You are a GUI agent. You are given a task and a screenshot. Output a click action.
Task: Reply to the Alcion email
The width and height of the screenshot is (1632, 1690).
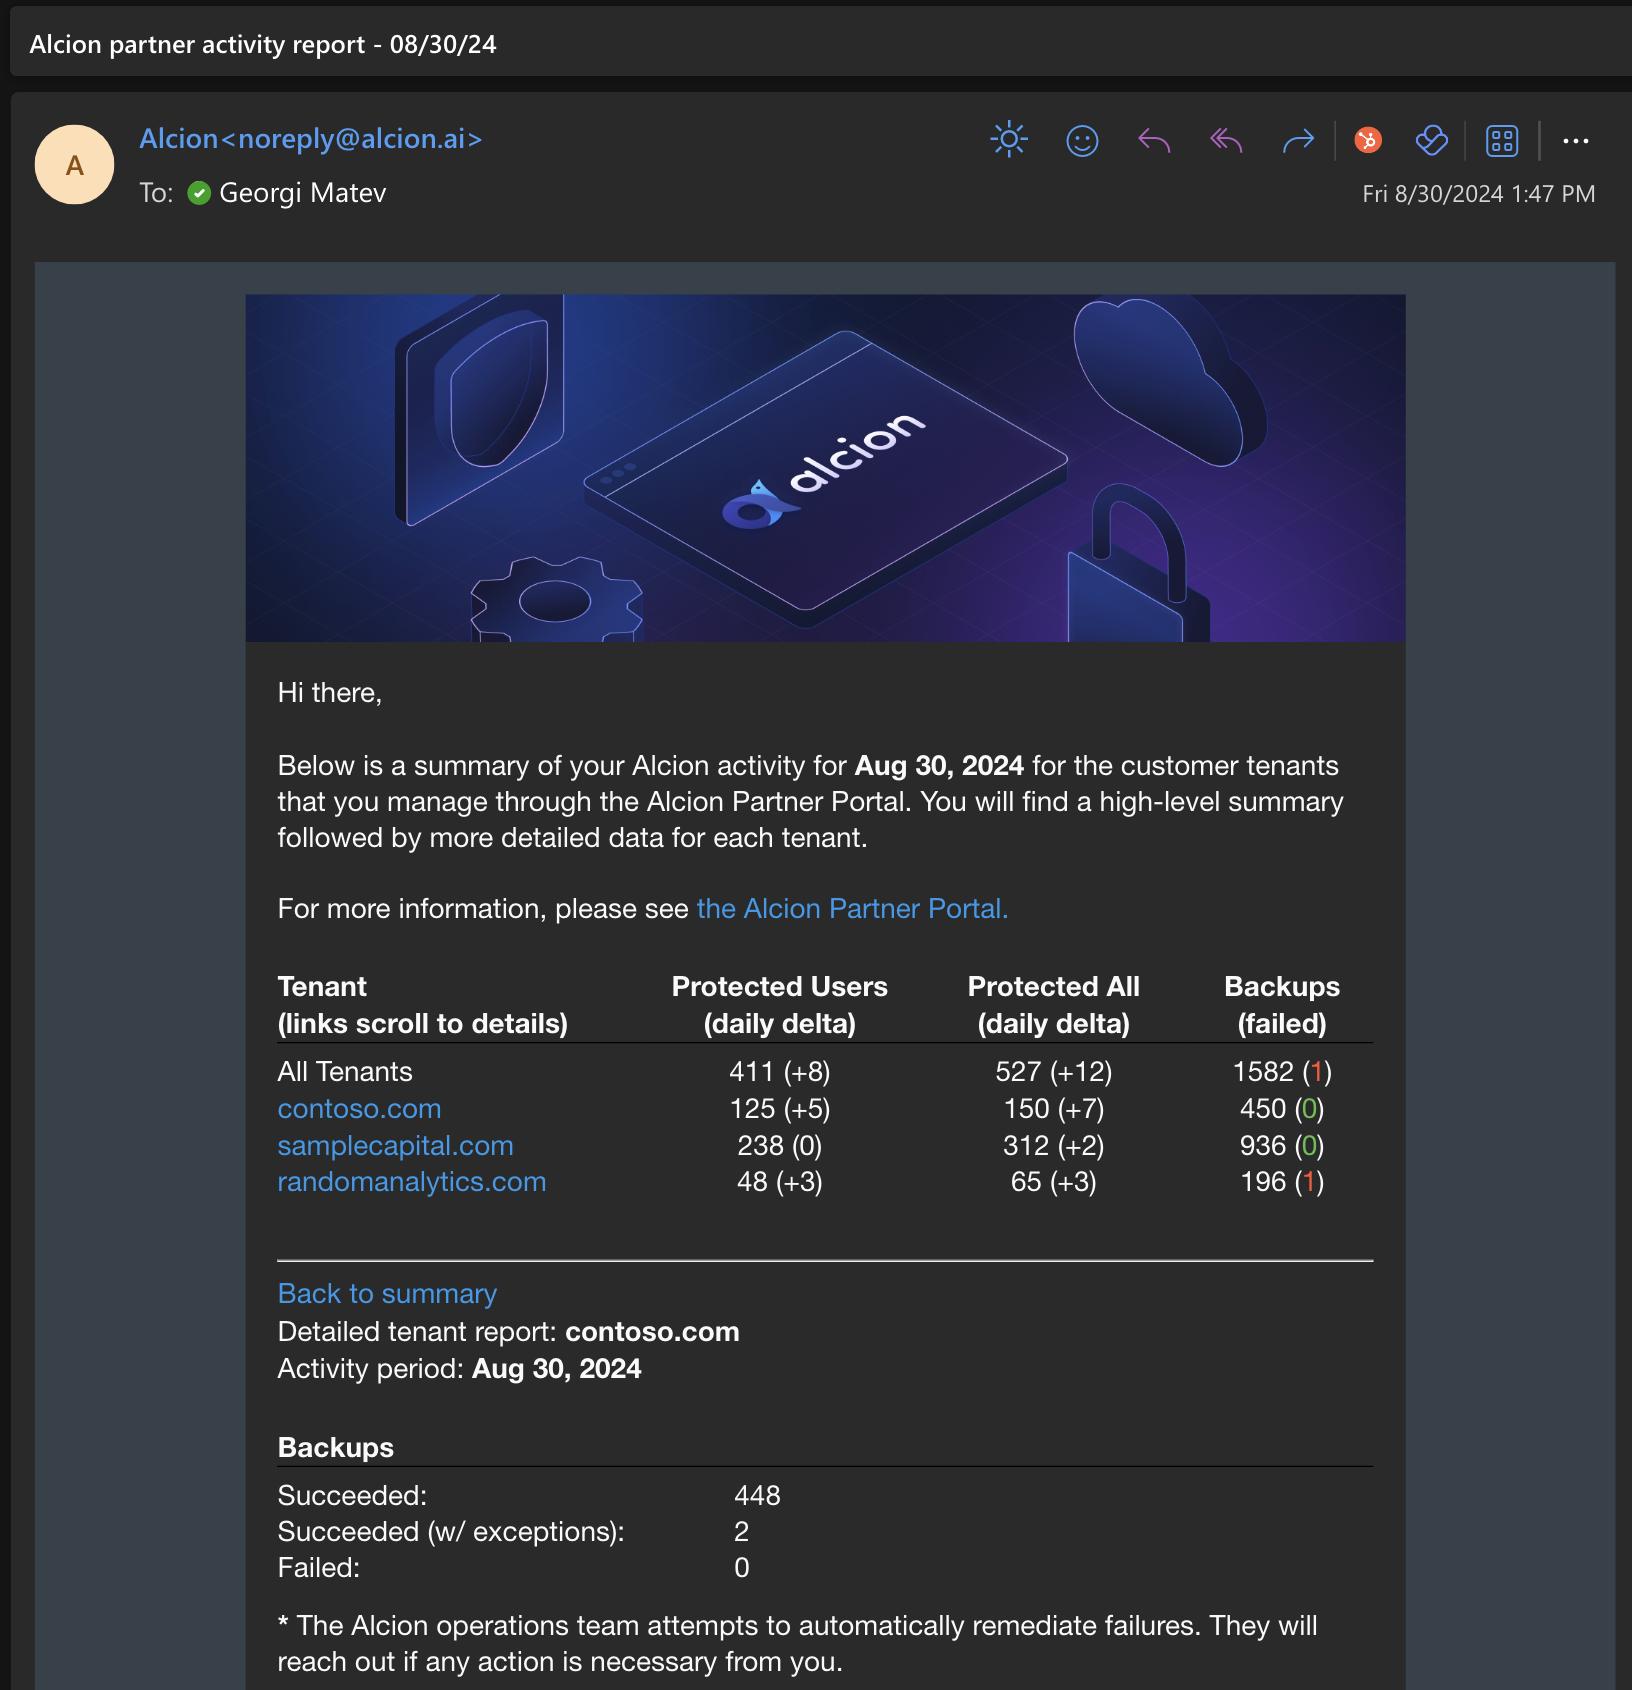click(1154, 141)
